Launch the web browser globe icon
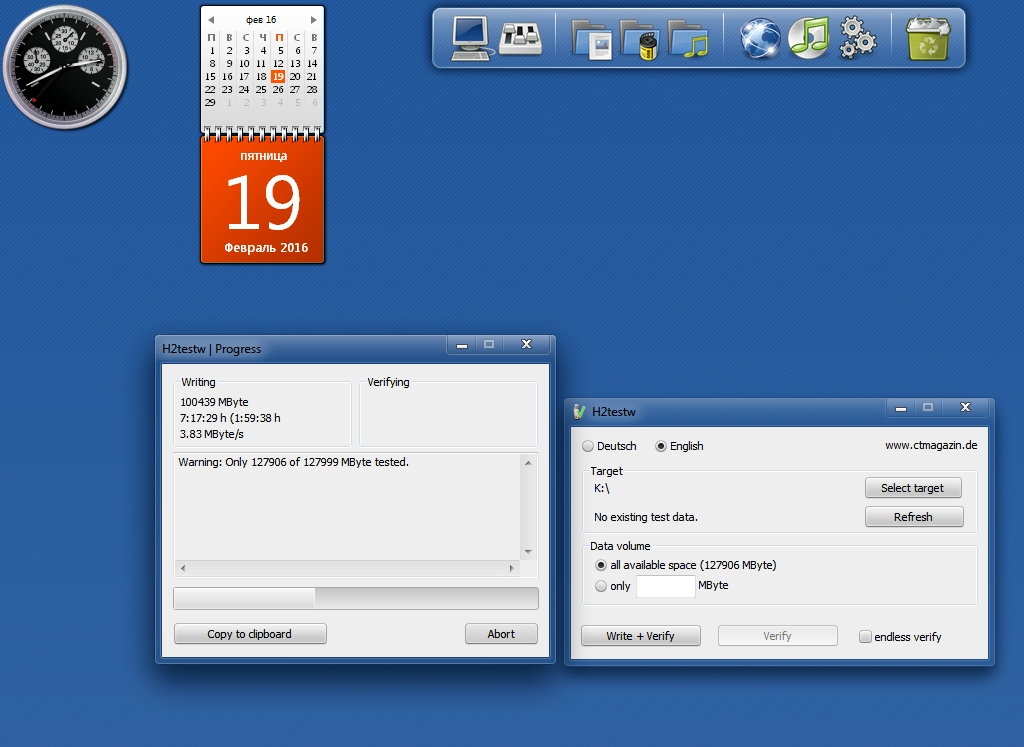 760,38
